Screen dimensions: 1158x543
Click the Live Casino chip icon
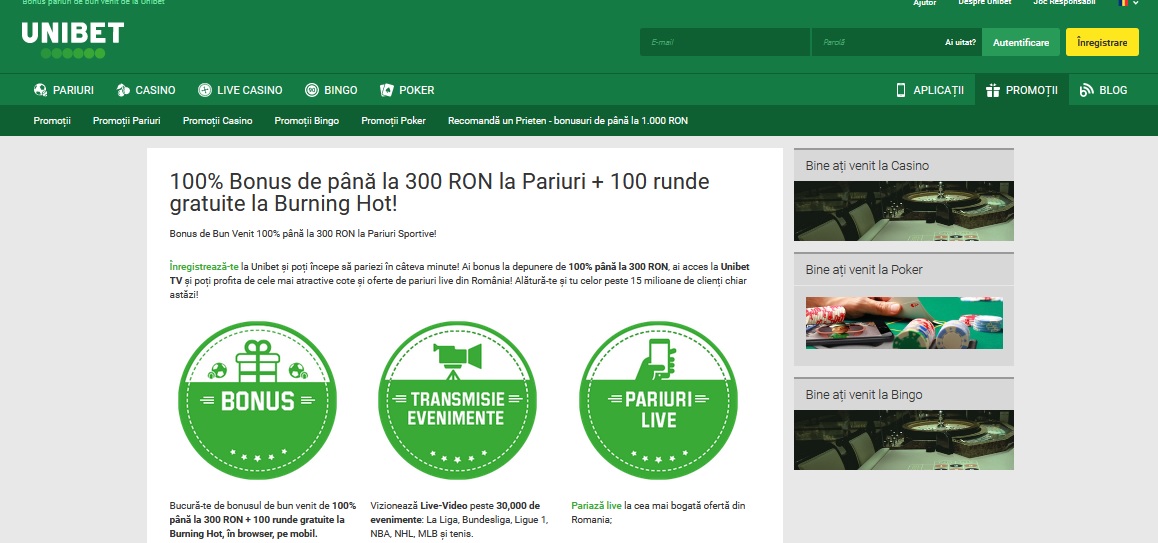coord(205,90)
